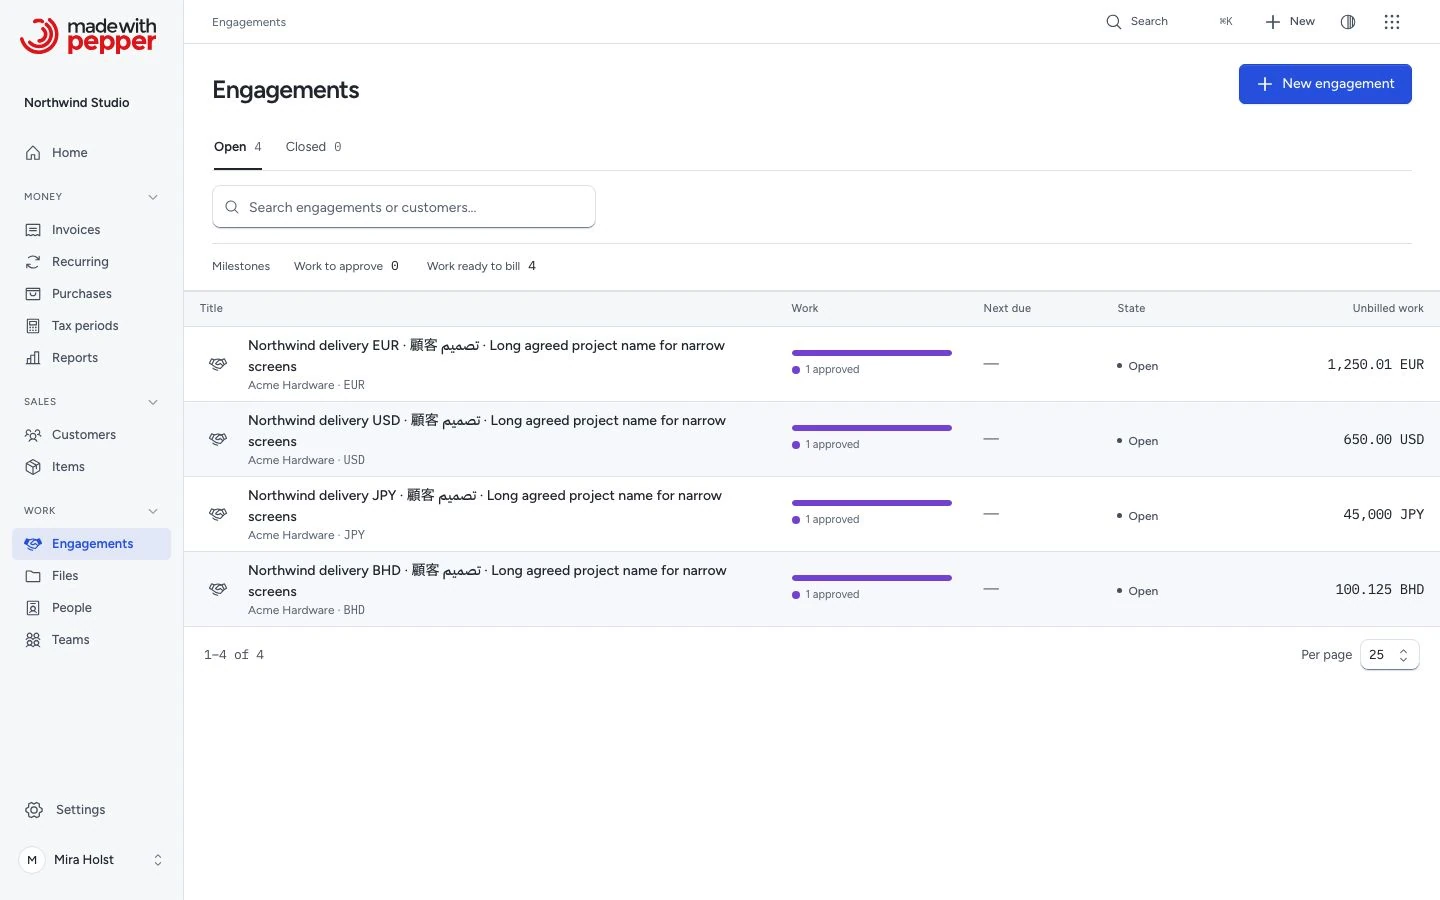Click the Work column header
Viewport: 1440px width, 900px height.
click(x=805, y=309)
